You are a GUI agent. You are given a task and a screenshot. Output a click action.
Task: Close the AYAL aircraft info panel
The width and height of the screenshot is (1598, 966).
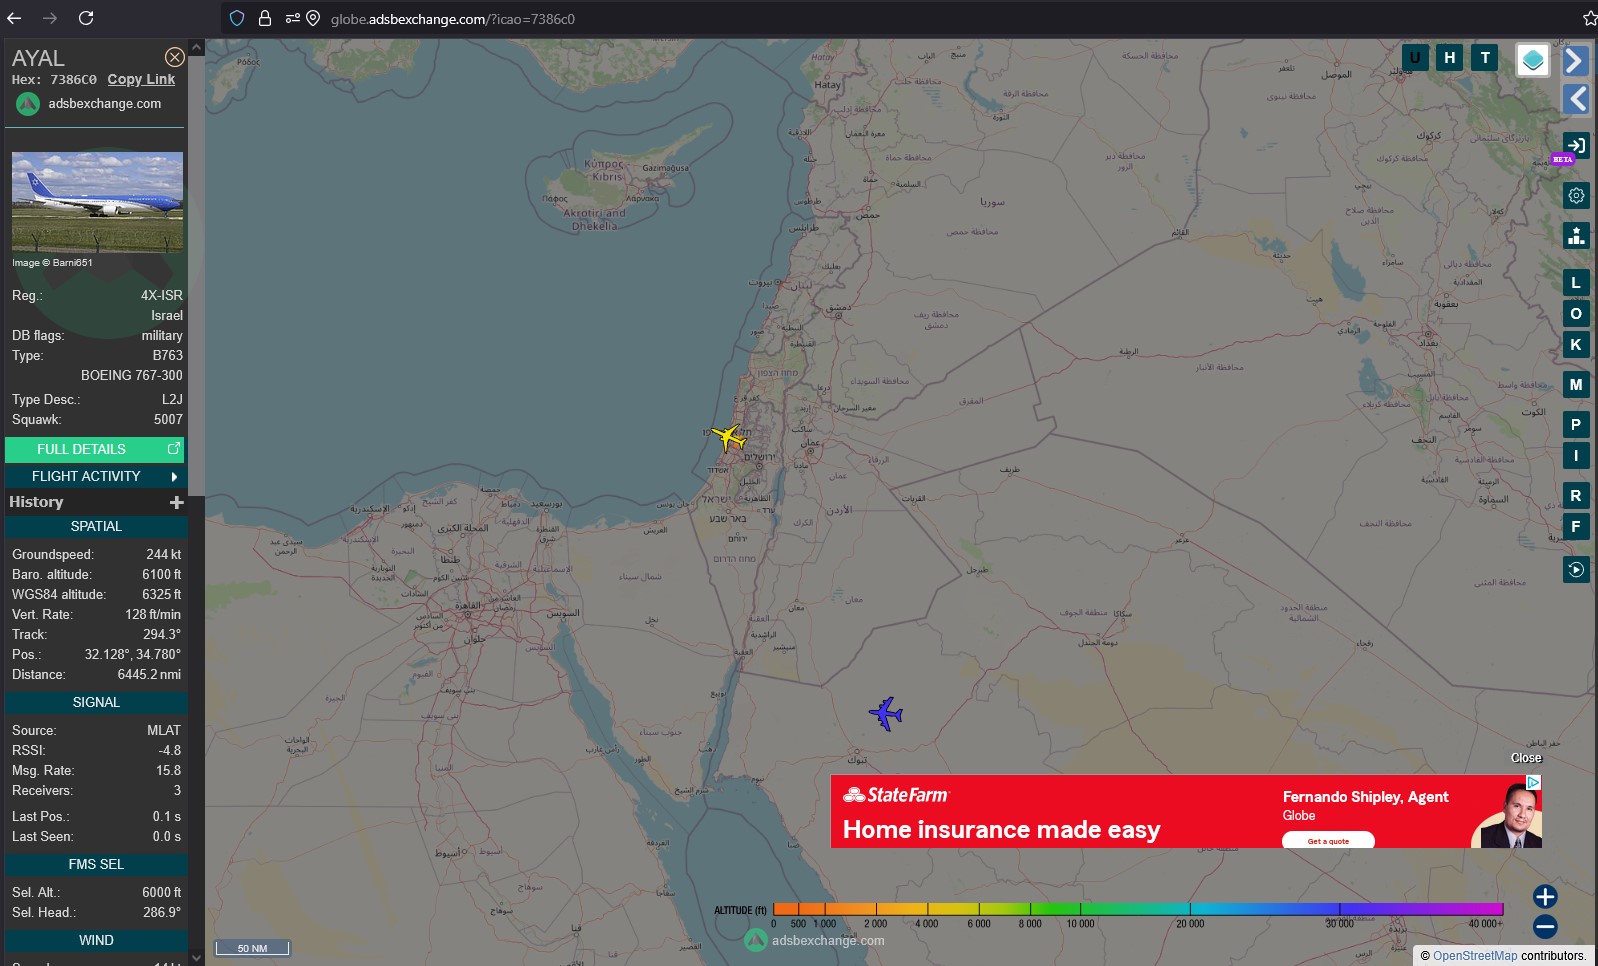tap(174, 57)
